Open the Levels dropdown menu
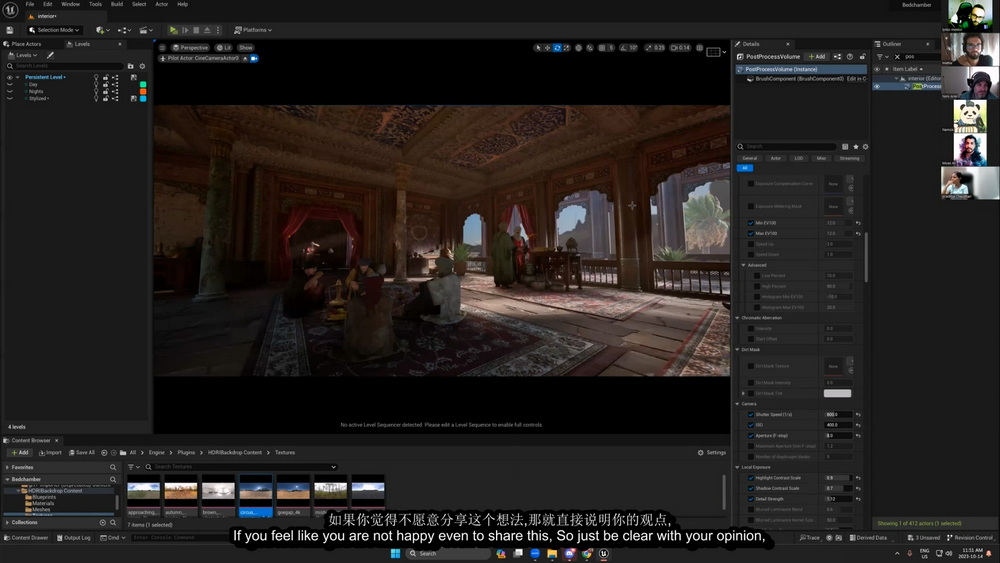 tap(23, 55)
